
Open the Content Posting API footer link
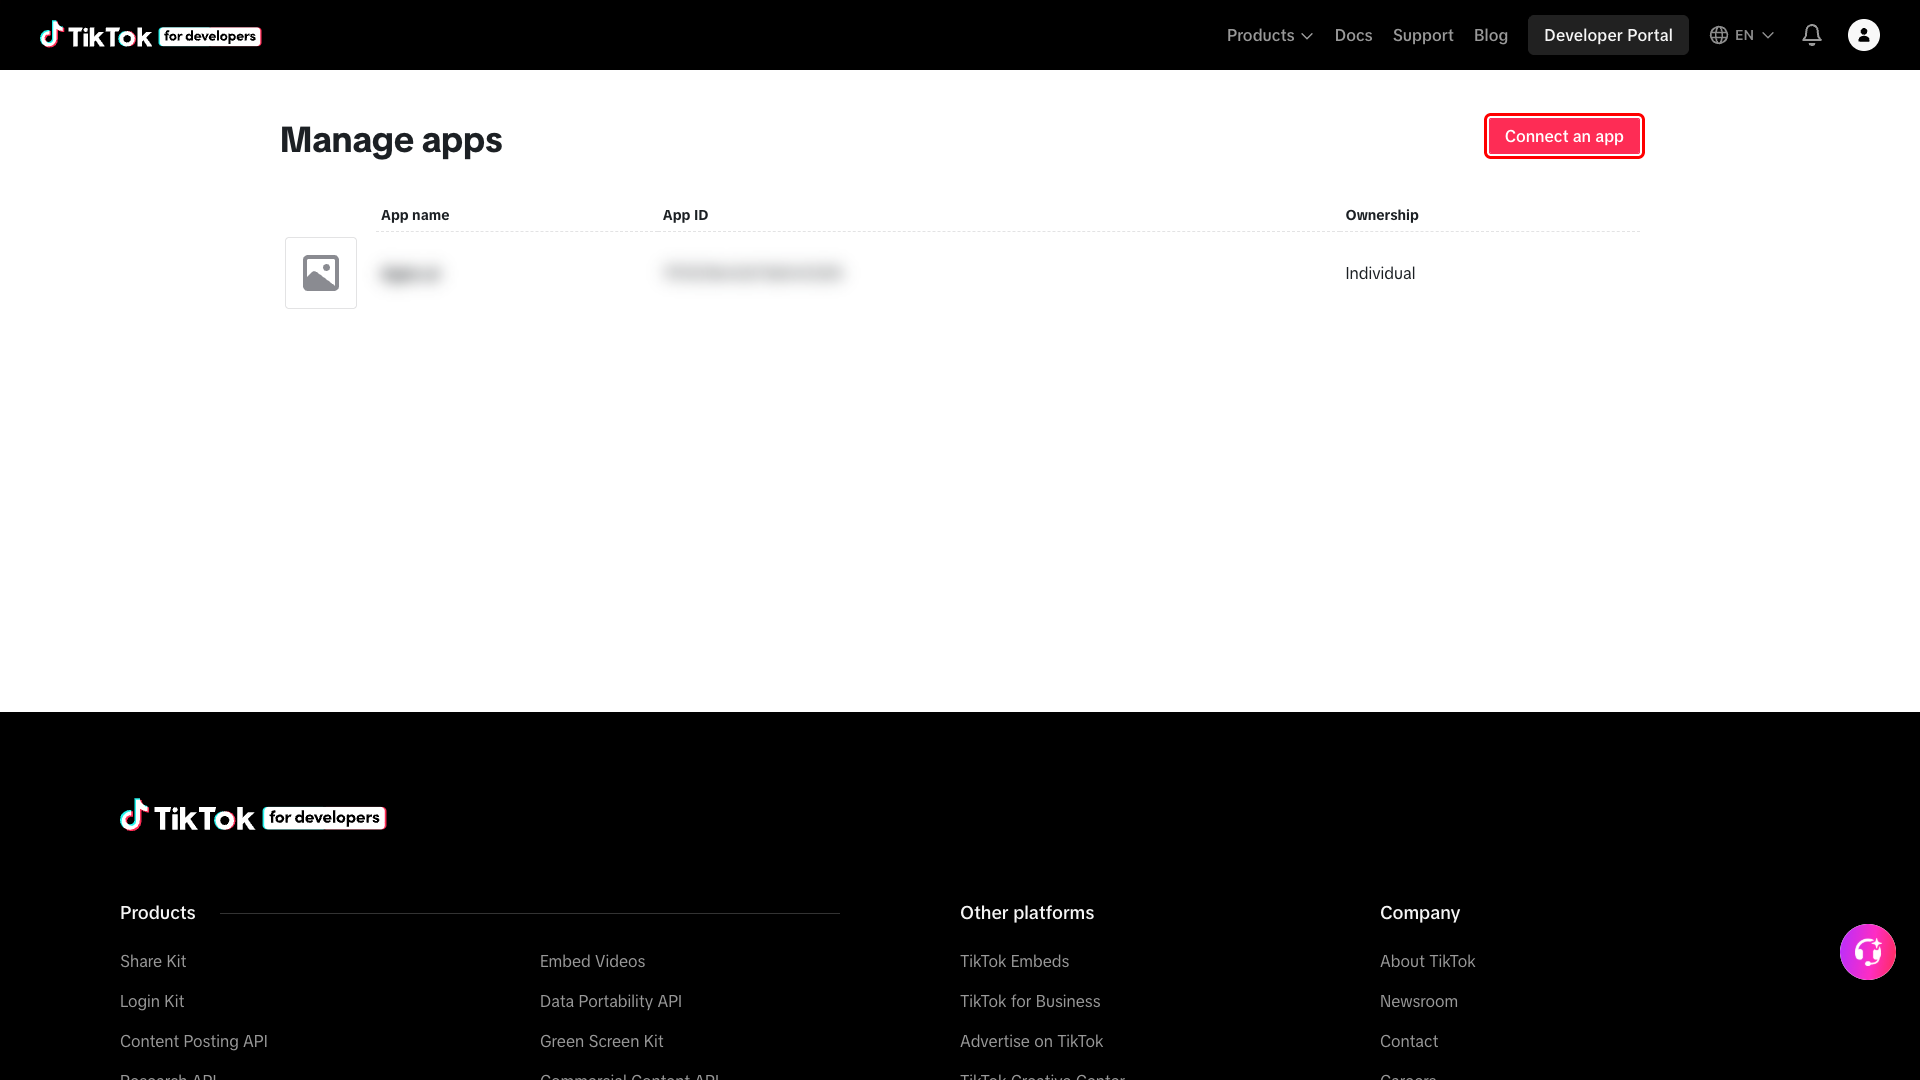(x=194, y=1041)
